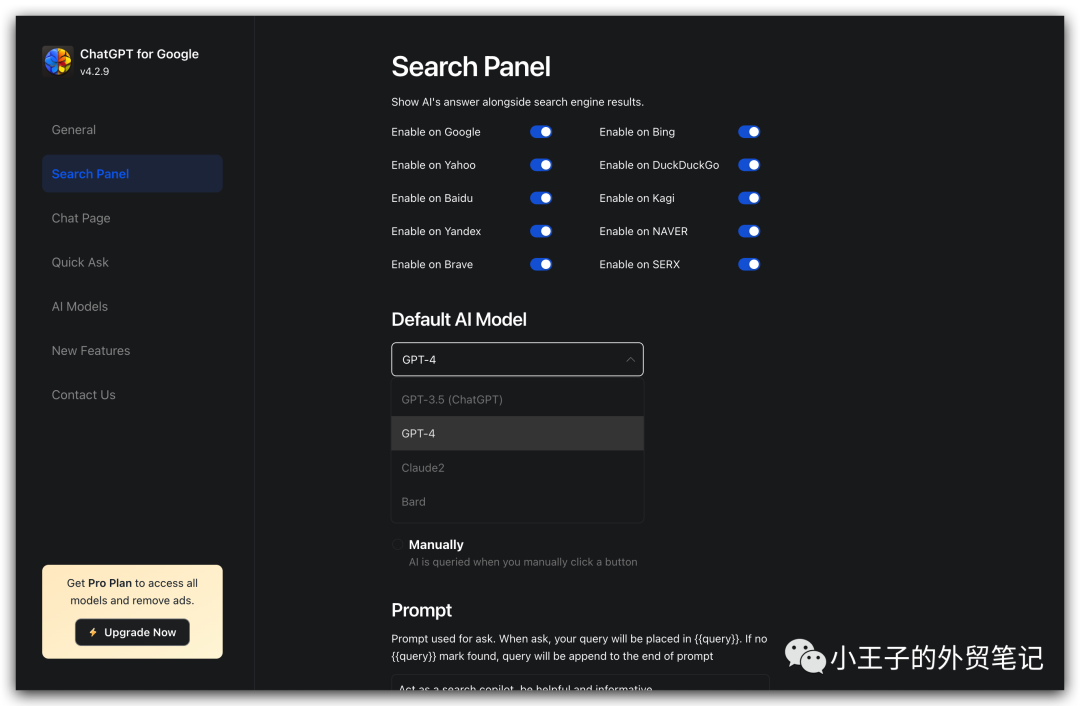Toggle Enable on DuckDuckGo switch

pyautogui.click(x=749, y=165)
